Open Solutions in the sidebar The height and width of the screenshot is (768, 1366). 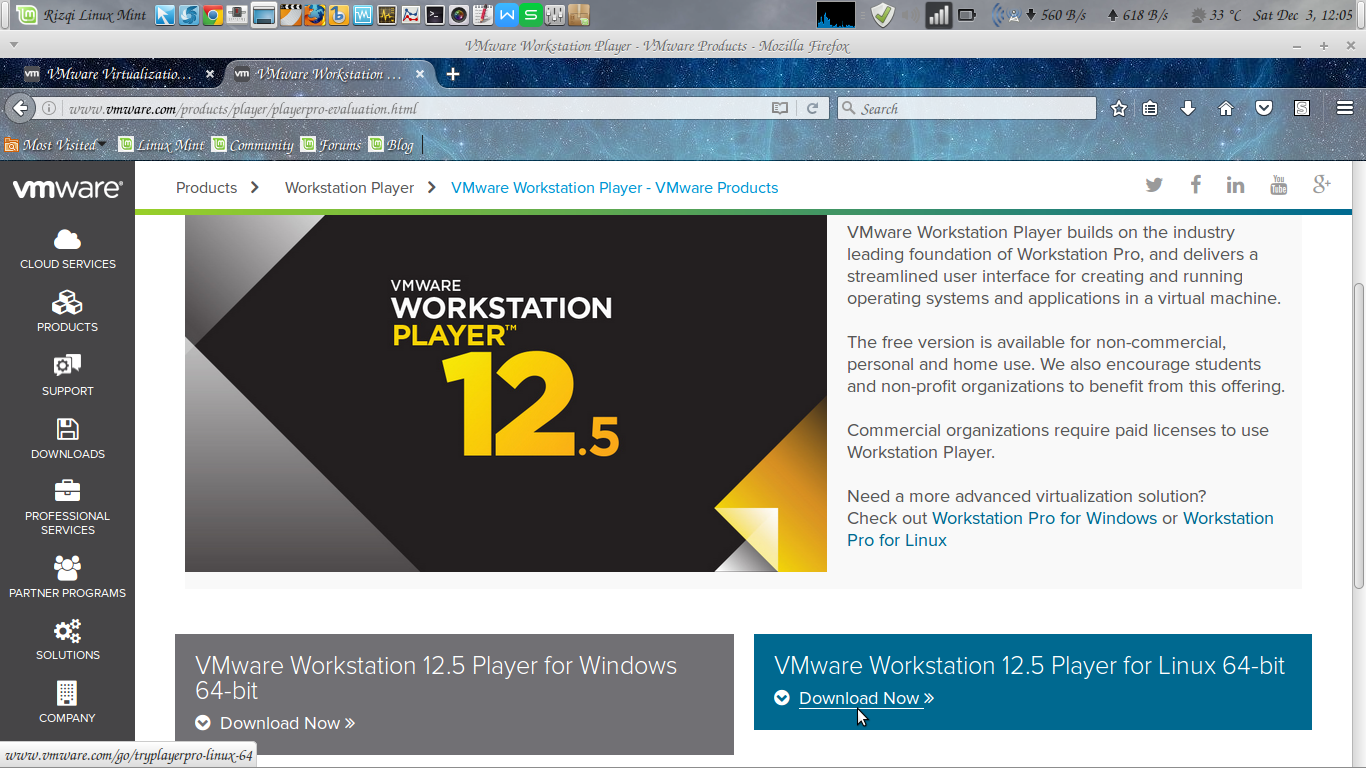coord(67,639)
